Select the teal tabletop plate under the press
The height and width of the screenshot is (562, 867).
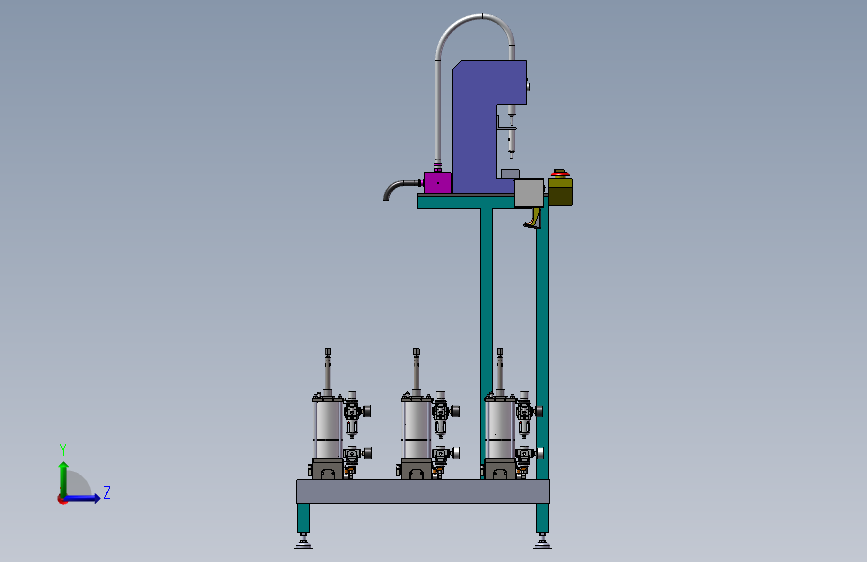coord(464,201)
